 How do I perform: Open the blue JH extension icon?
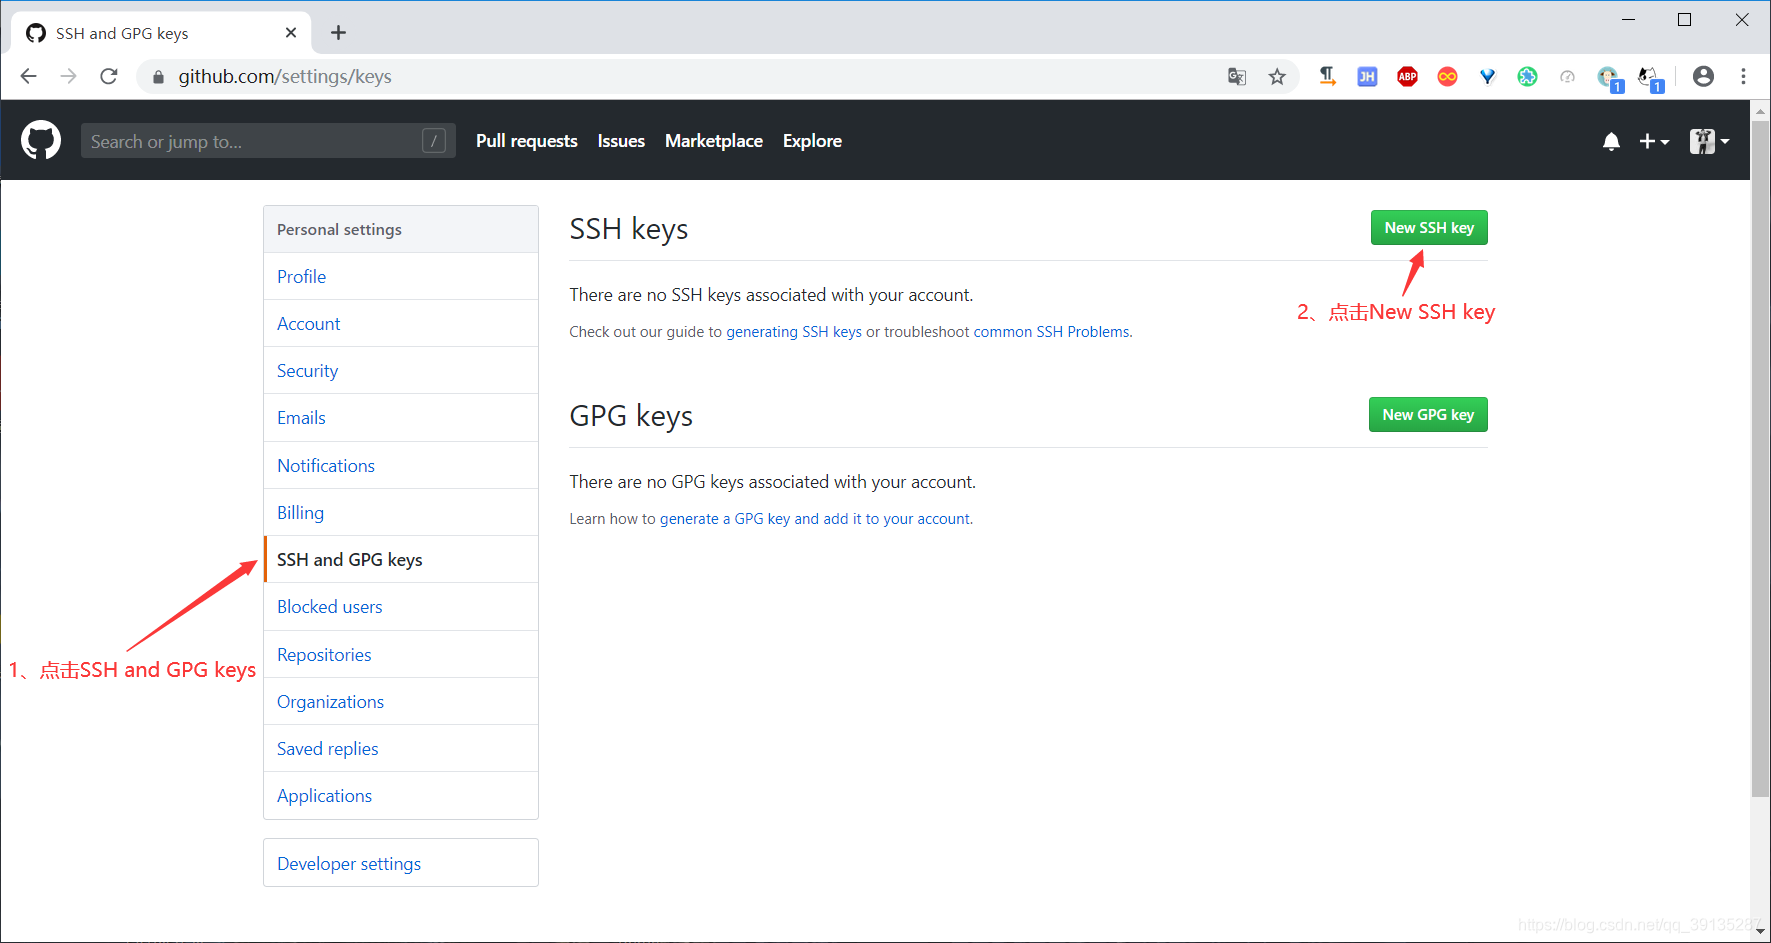pos(1367,77)
